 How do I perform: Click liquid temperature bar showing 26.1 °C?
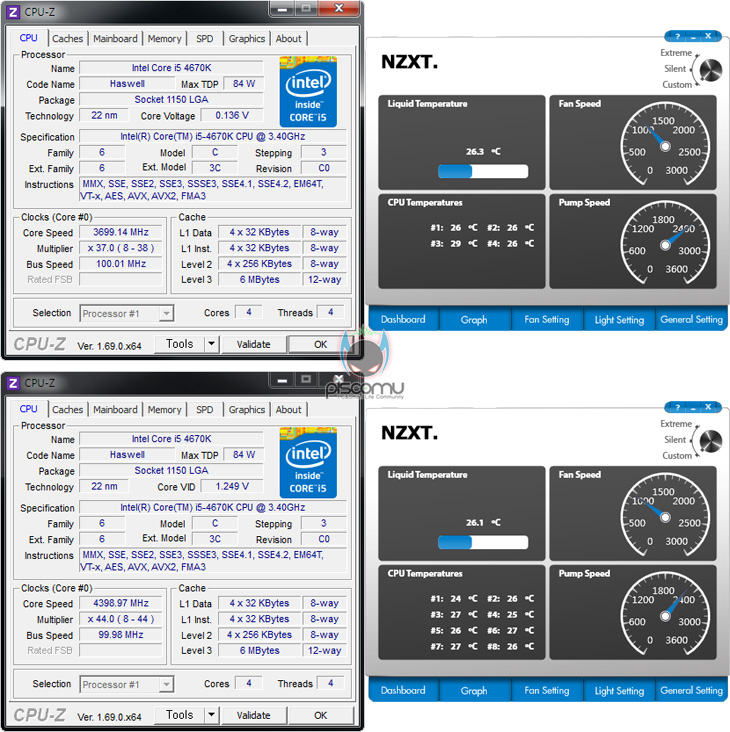pos(483,542)
